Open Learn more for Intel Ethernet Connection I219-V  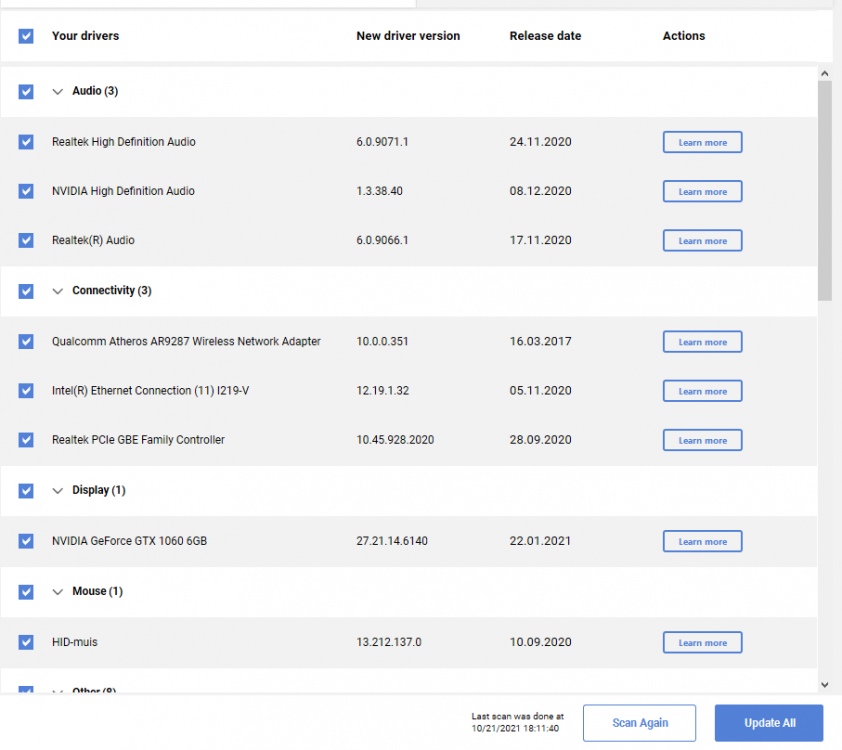click(x=702, y=391)
